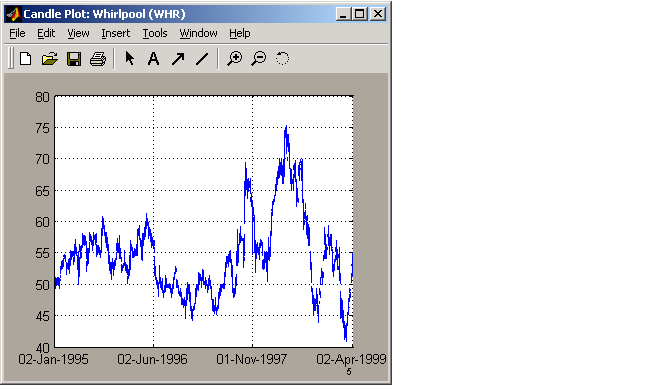Minimize the Candle Plot window

343,14
